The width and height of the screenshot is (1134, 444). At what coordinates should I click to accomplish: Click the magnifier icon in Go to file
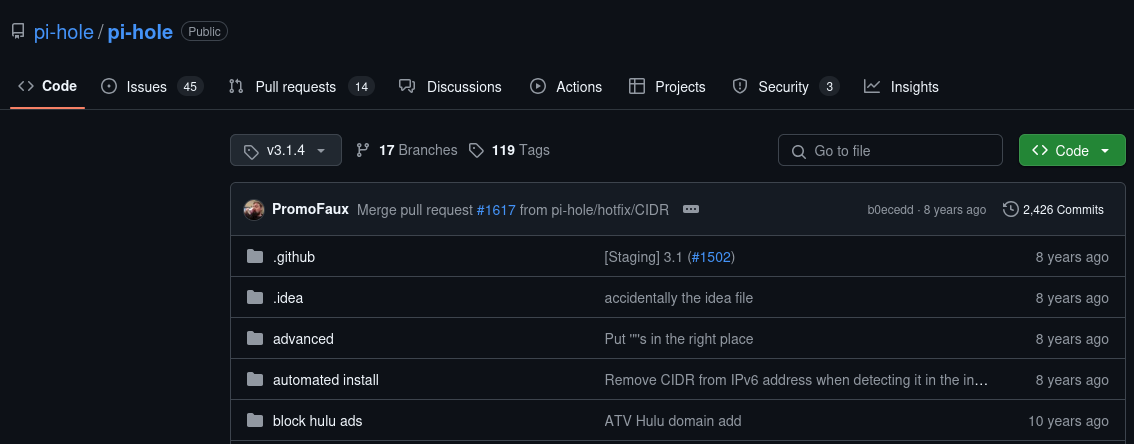(798, 151)
